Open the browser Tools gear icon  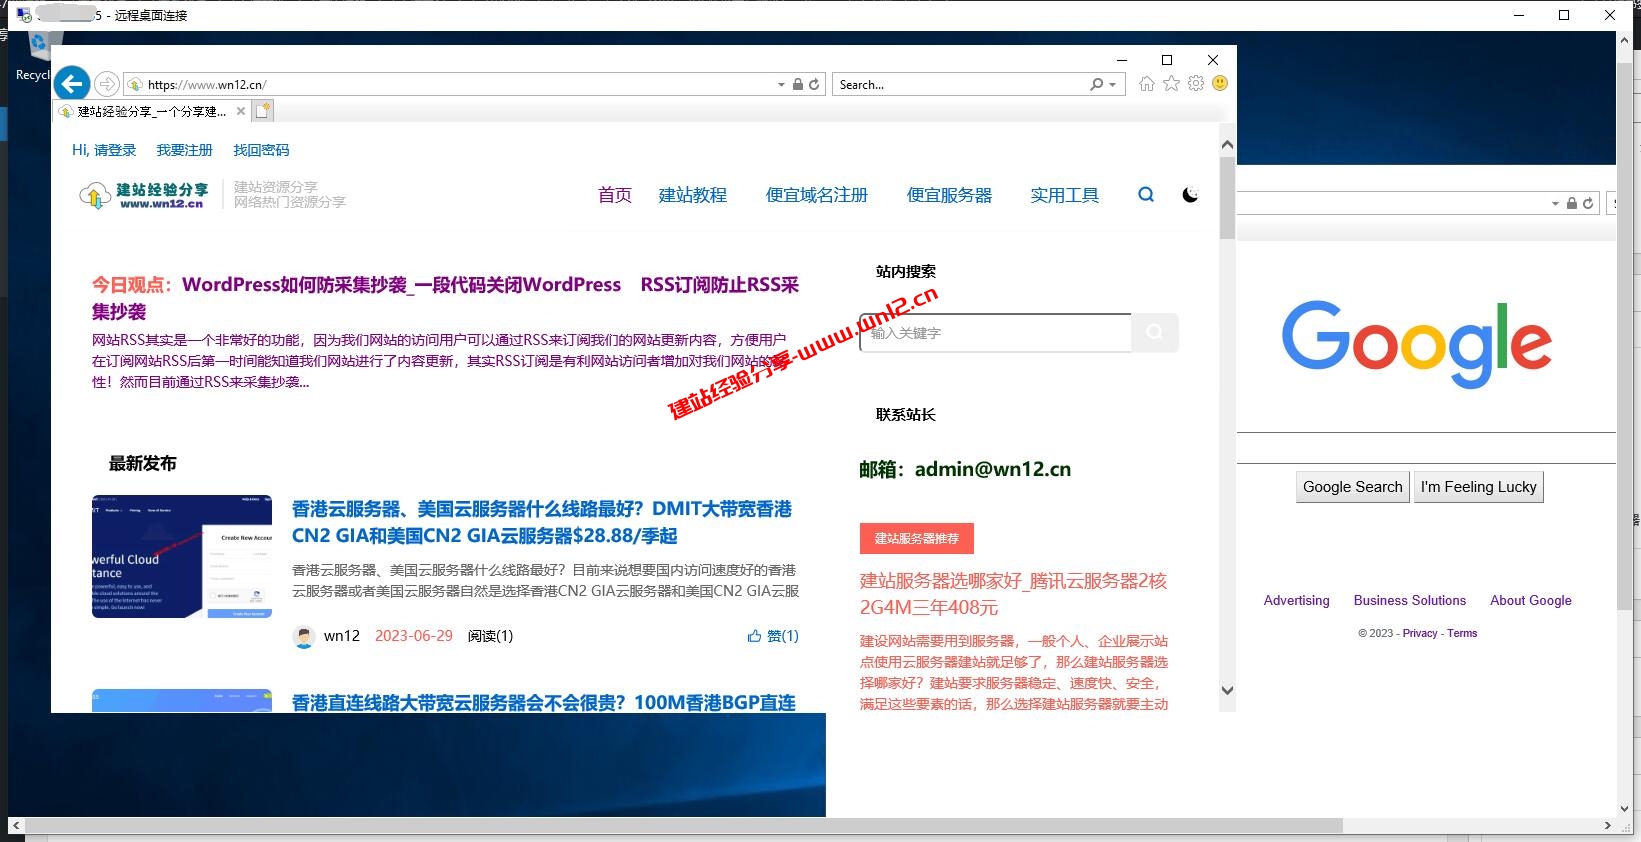1196,84
